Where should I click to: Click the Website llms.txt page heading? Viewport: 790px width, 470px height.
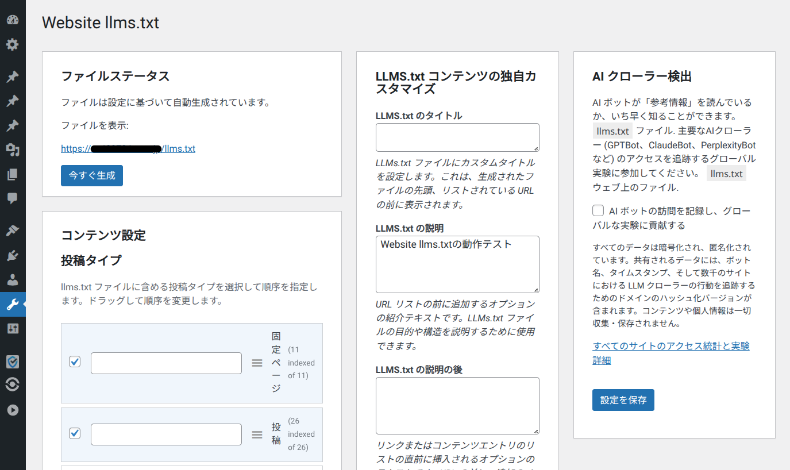click(100, 23)
